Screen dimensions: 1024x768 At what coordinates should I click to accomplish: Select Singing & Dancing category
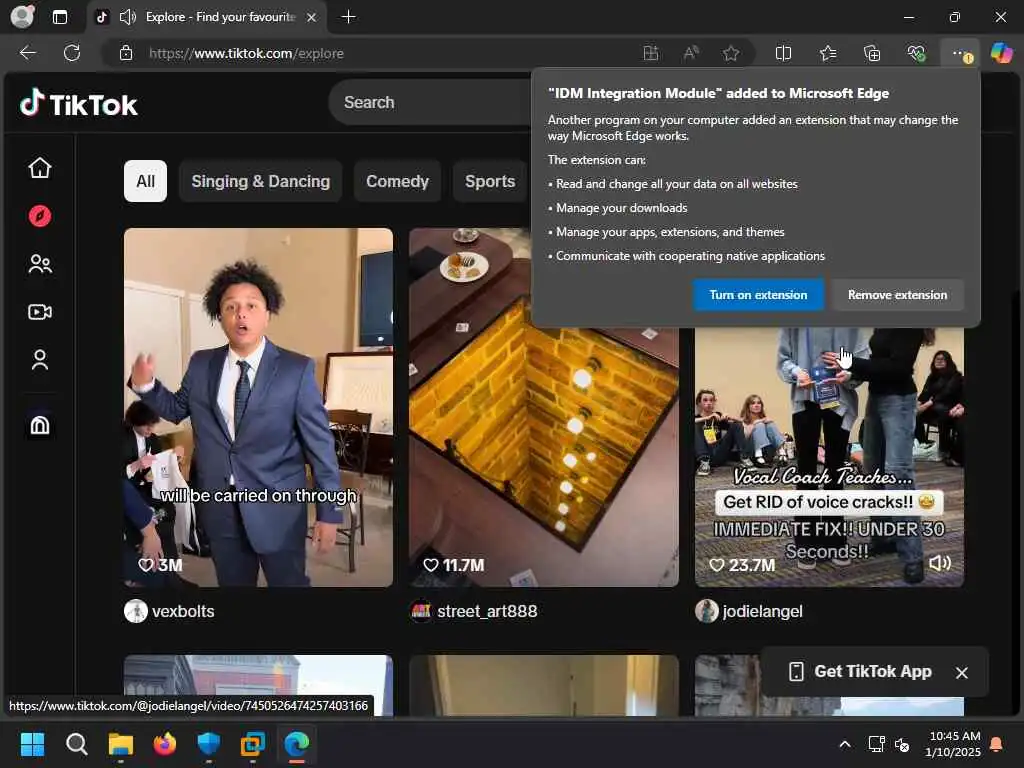(261, 181)
